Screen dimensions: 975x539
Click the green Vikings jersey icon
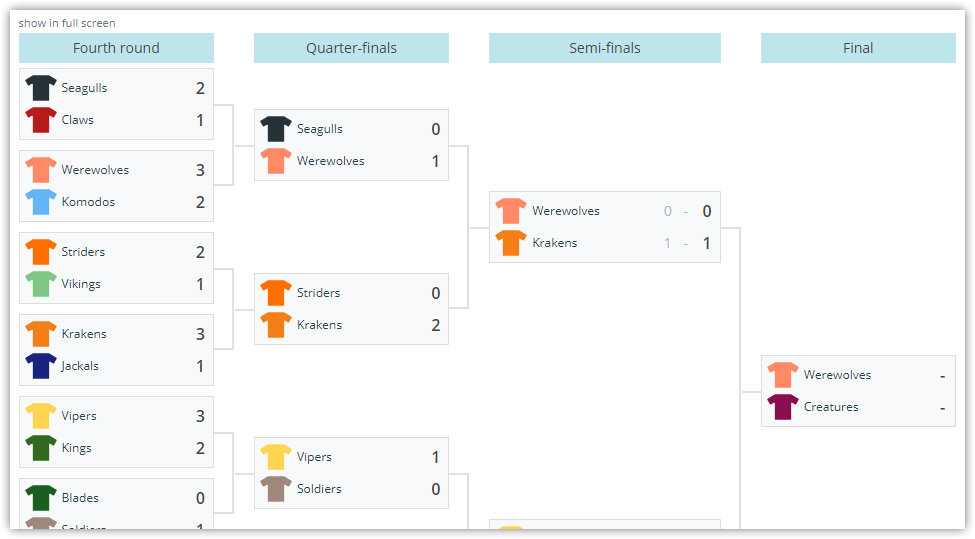tap(41, 284)
